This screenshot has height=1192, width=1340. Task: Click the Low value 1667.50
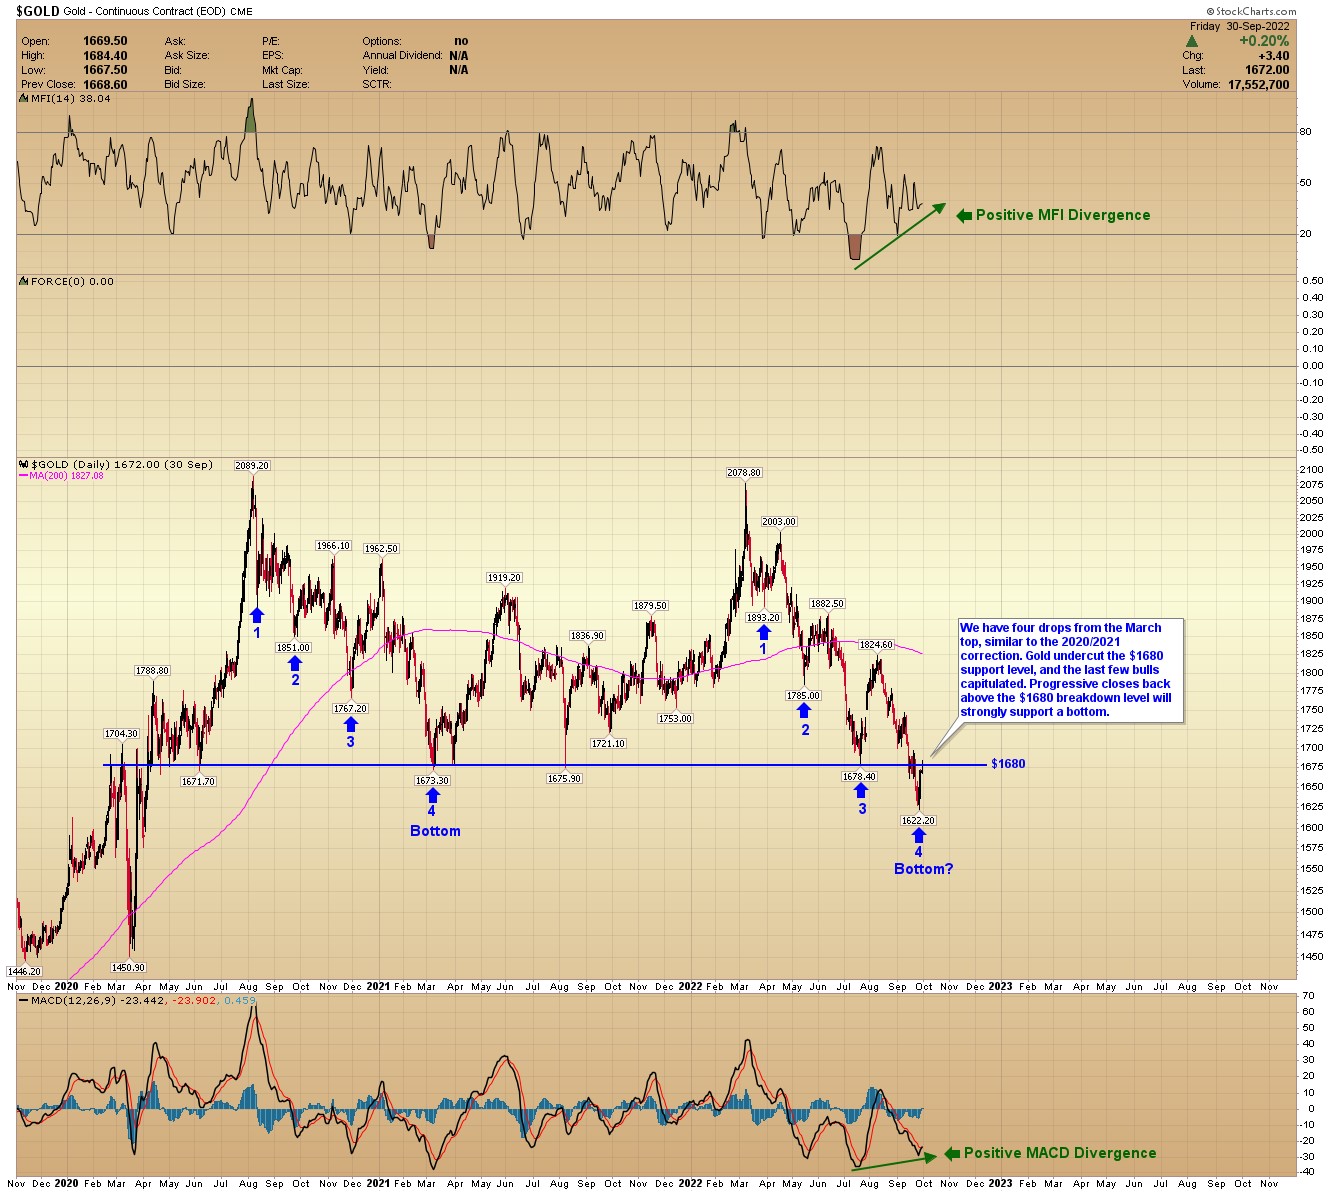[x=105, y=70]
